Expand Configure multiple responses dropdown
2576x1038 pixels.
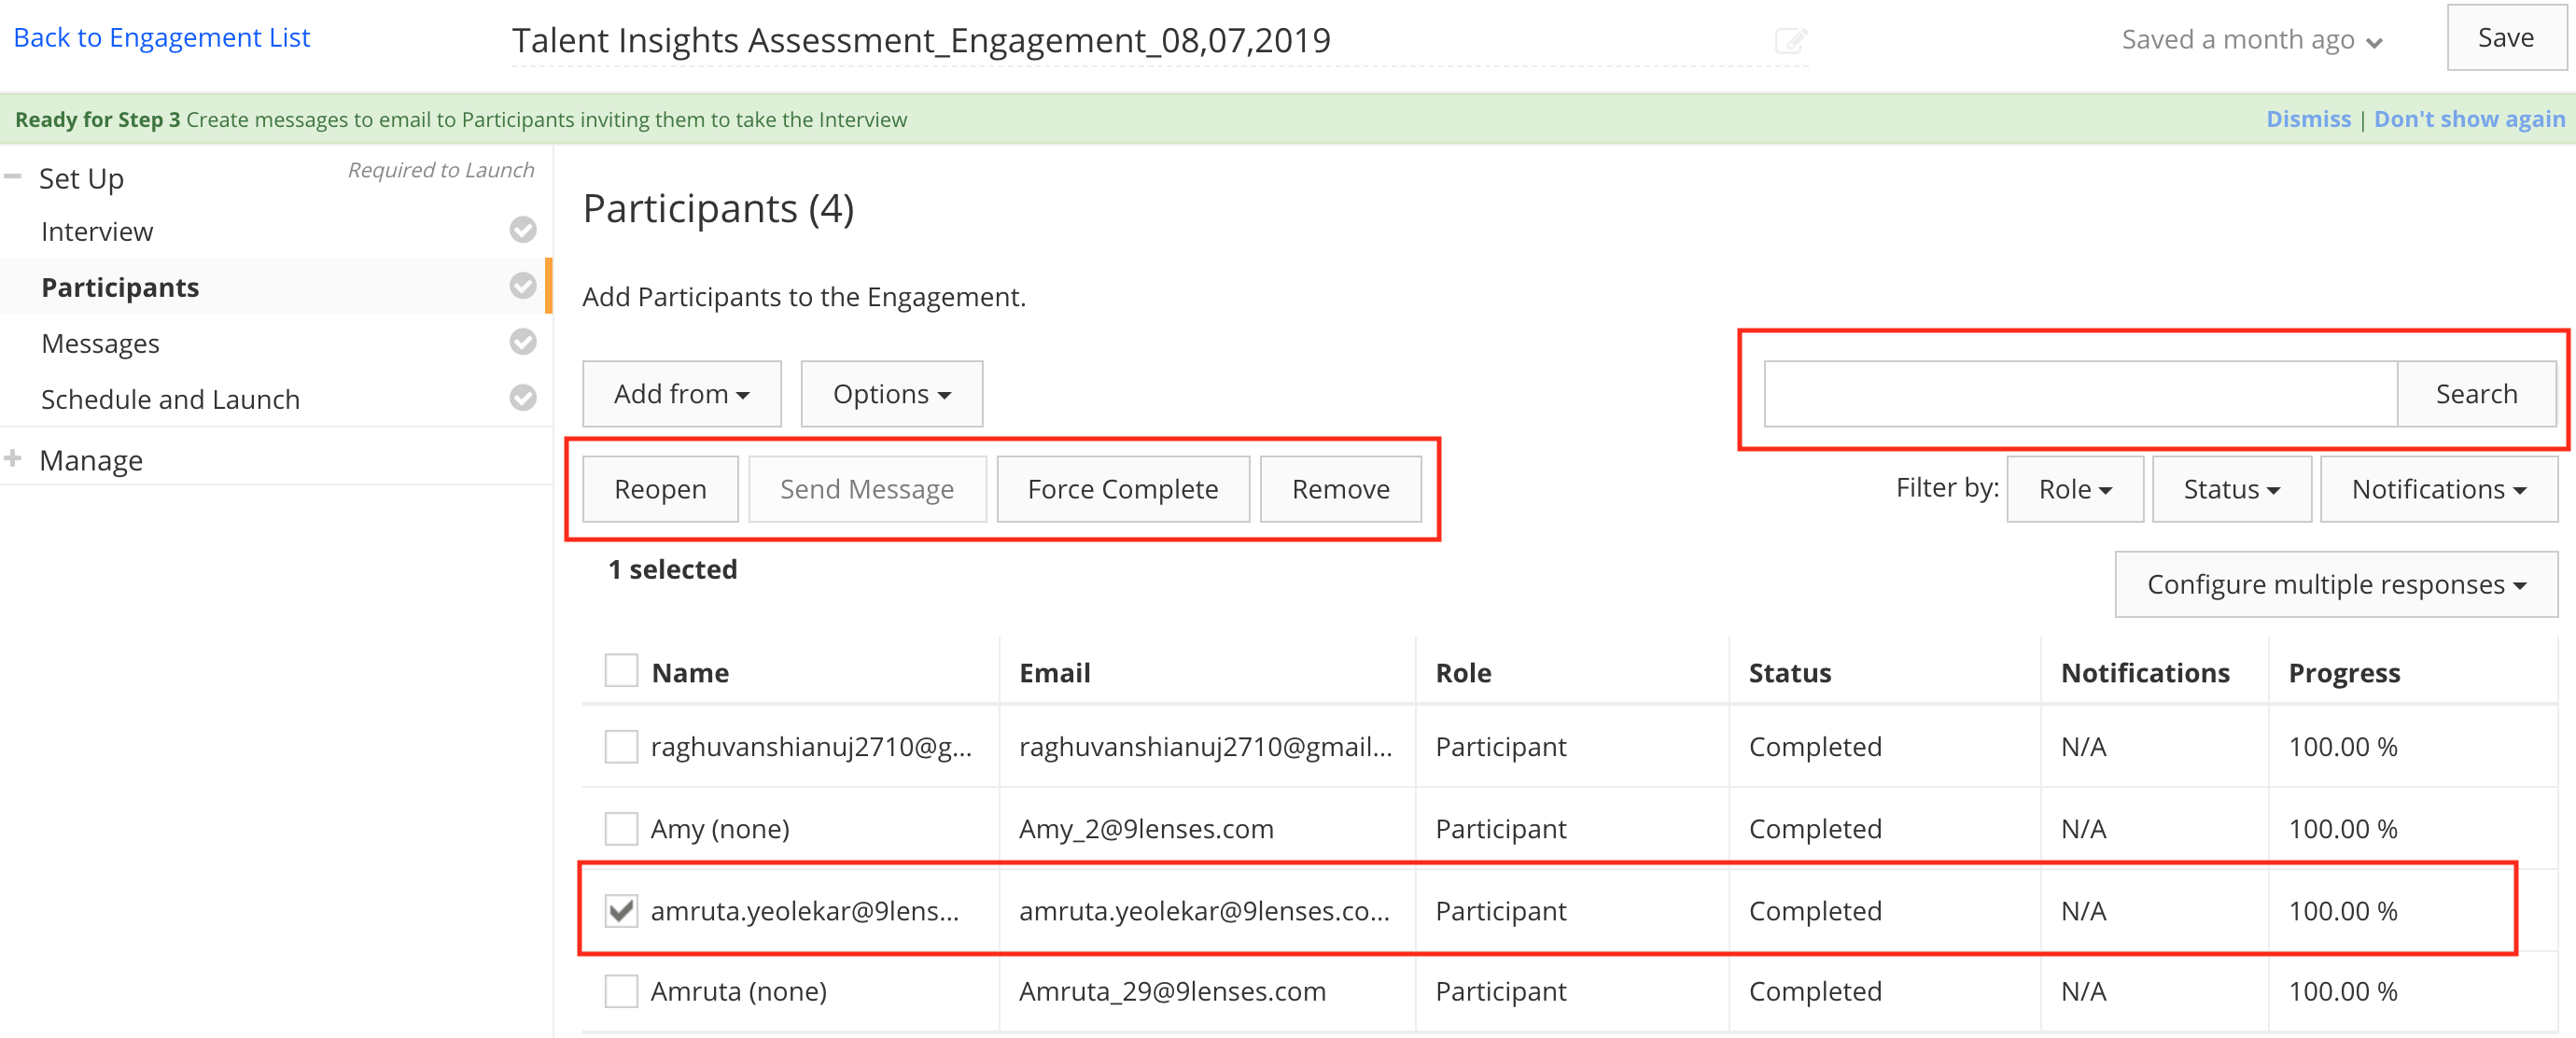pos(2335,584)
